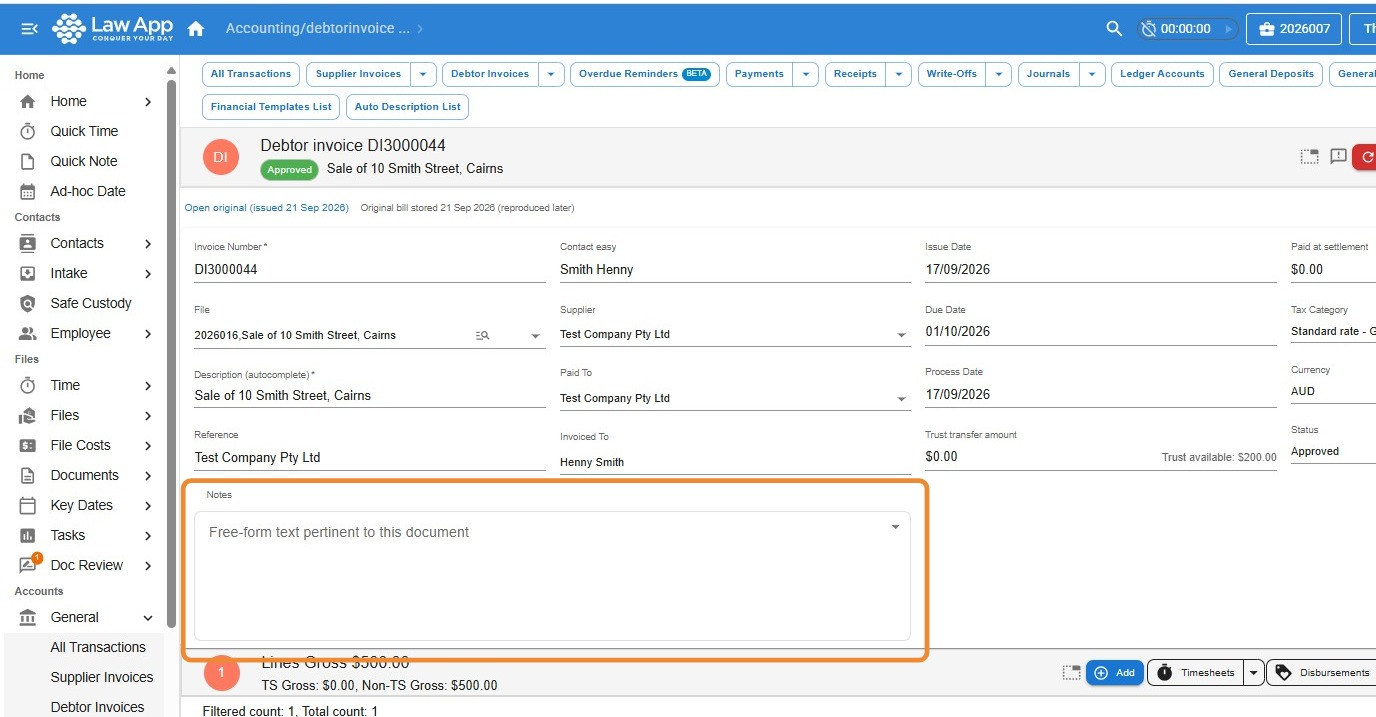The height and width of the screenshot is (717, 1376).
Task: Click the Accounting/debtorinvoice breadcrumb
Action: (x=318, y=29)
